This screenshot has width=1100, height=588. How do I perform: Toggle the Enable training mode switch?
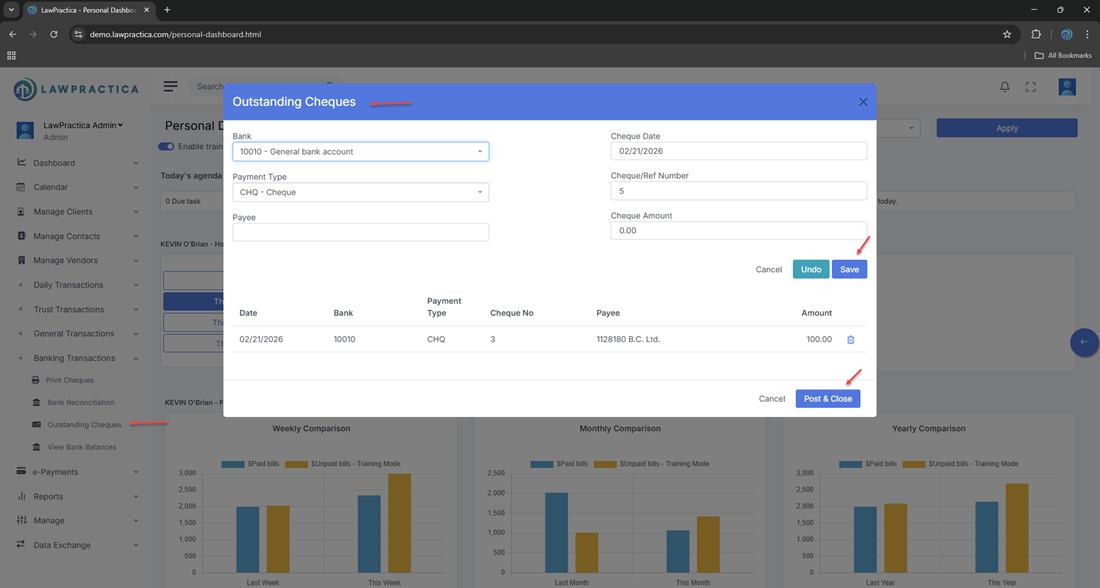coord(166,147)
